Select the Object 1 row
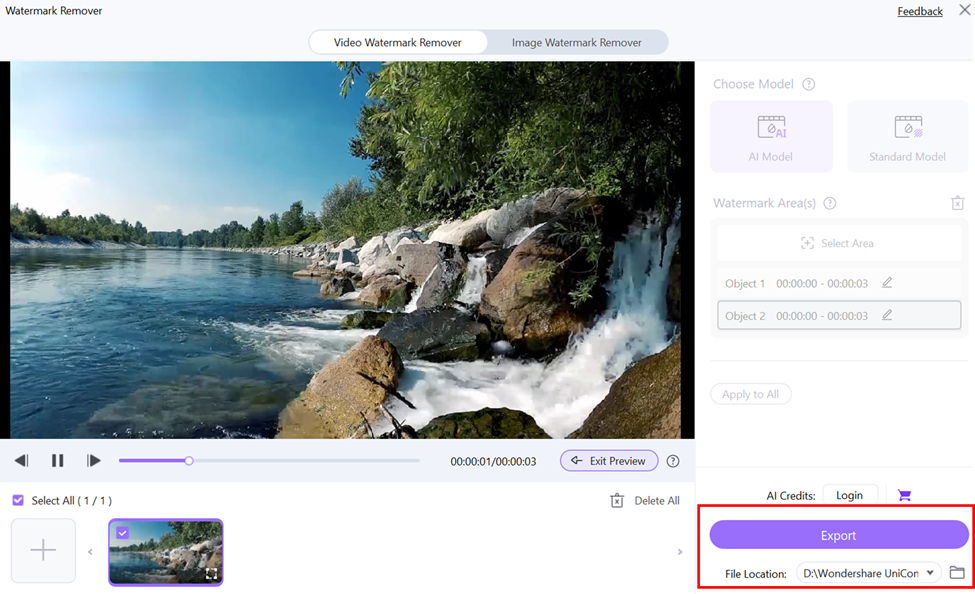Image resolution: width=975 pixels, height=594 pixels. tap(839, 284)
